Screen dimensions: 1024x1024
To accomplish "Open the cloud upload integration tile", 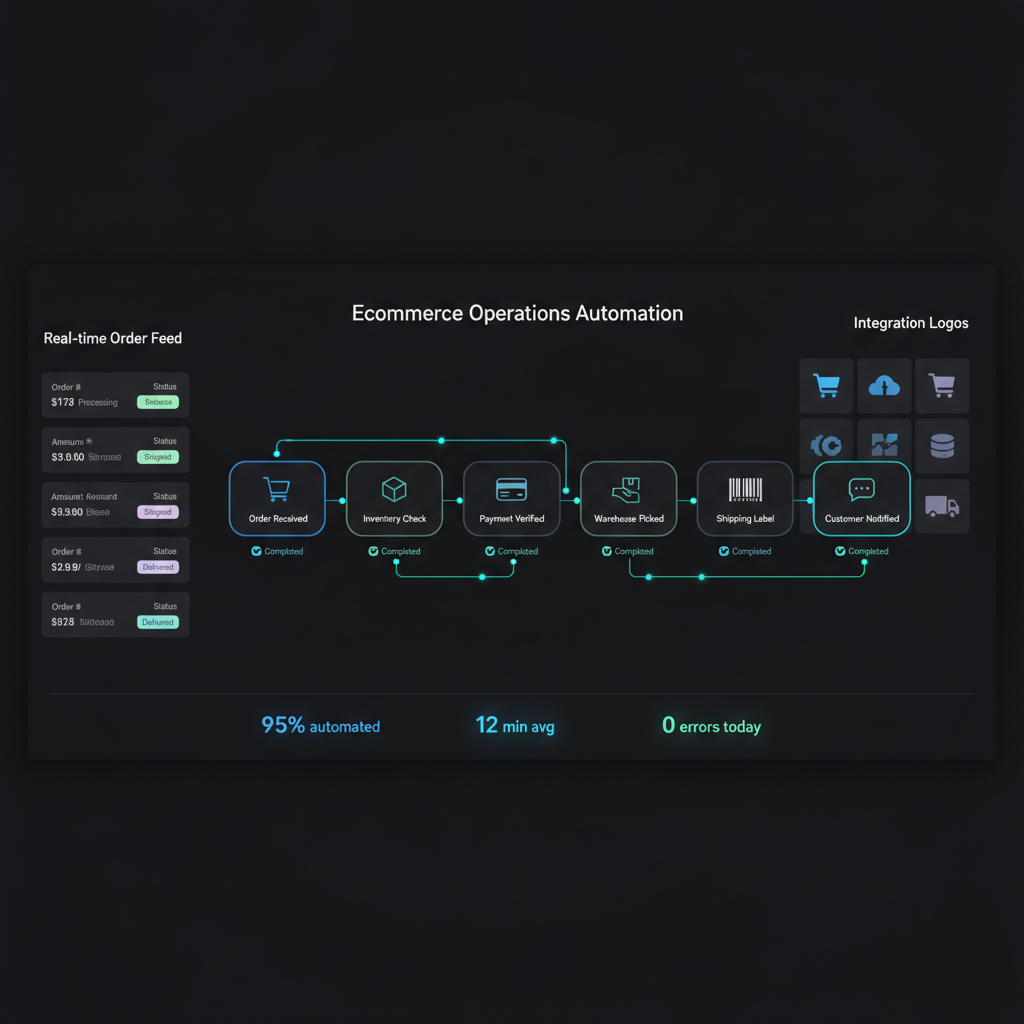I will click(884, 385).
